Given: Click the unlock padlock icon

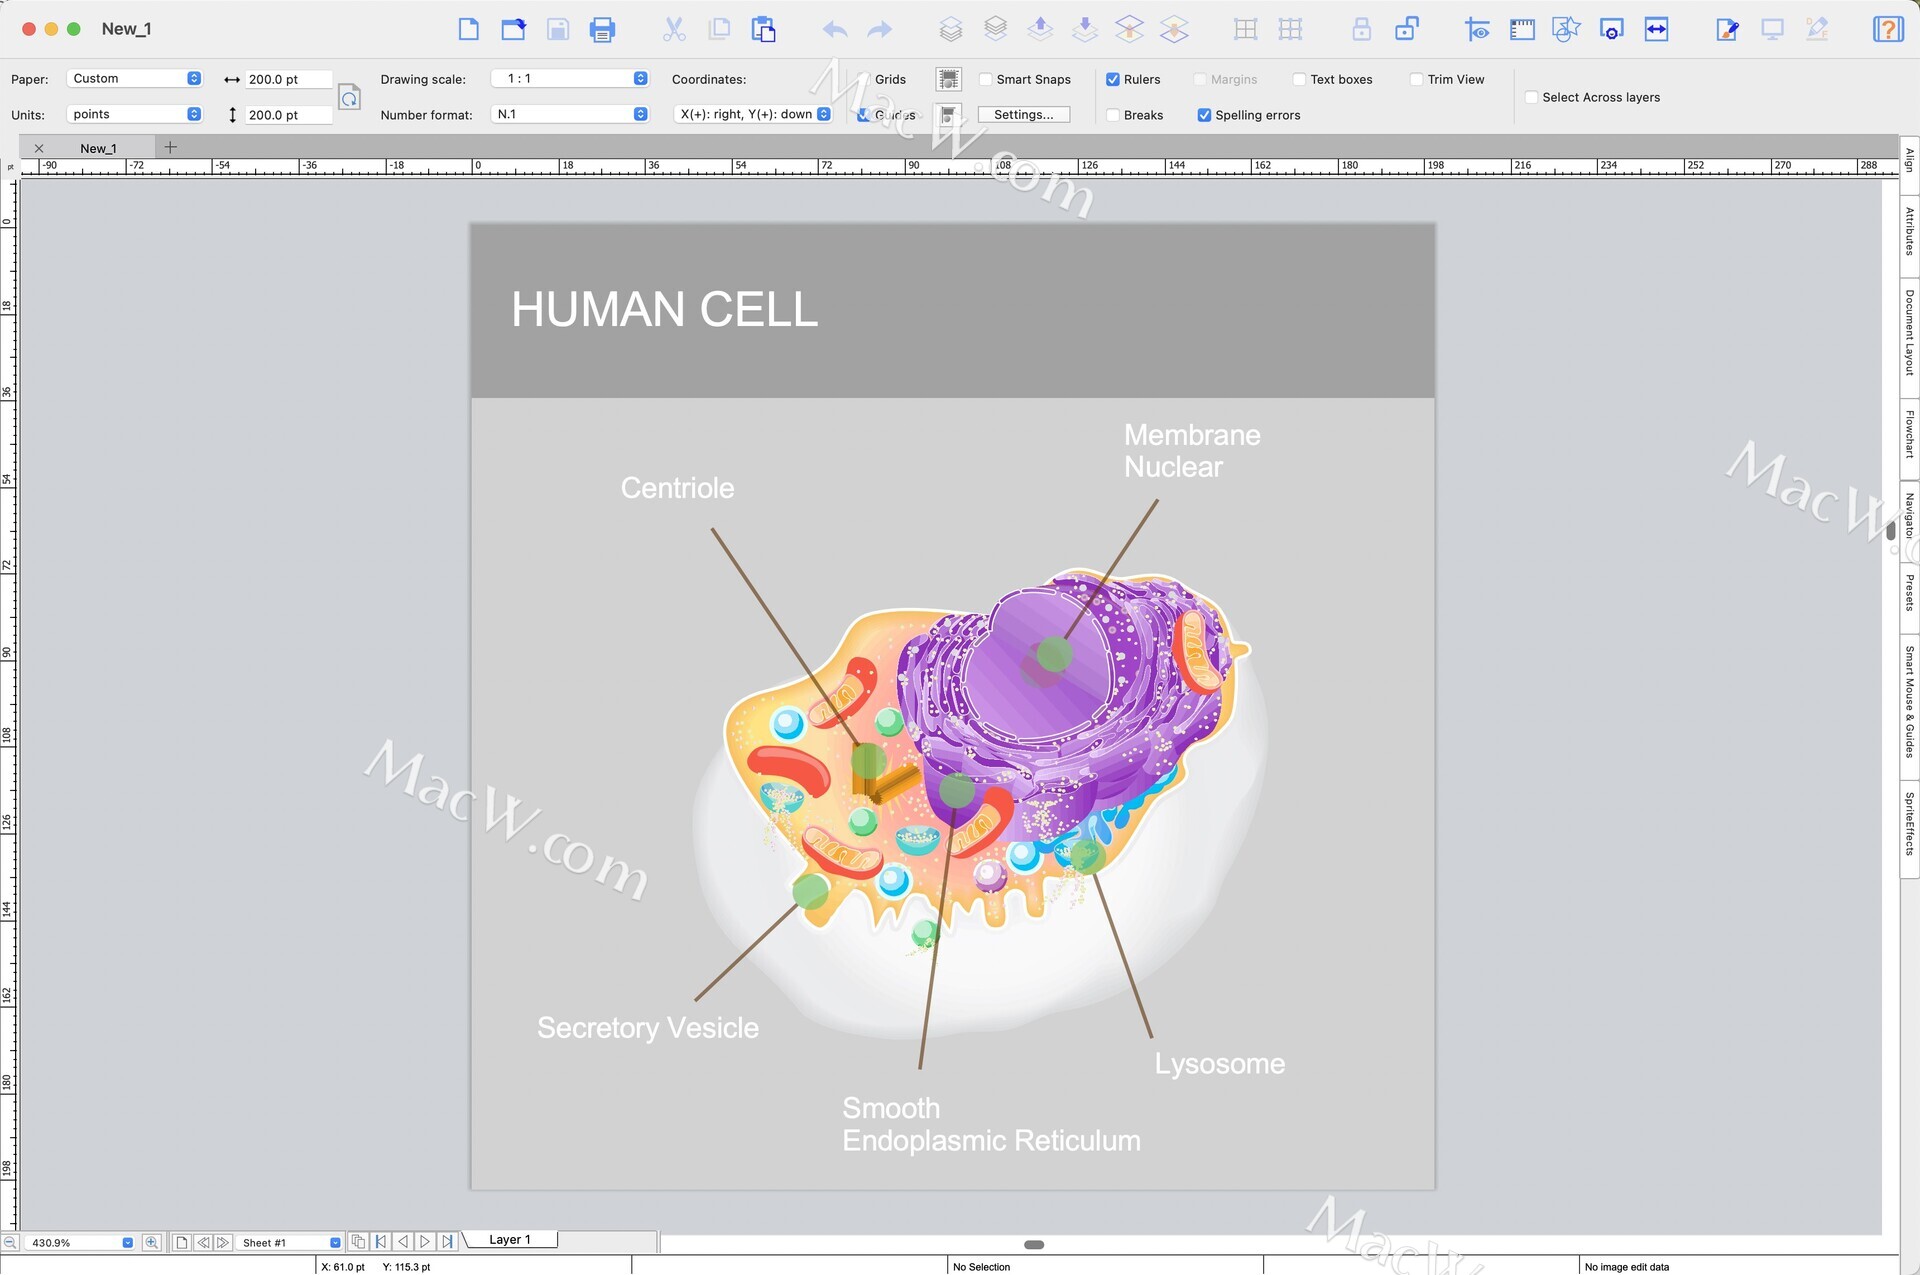Looking at the screenshot, I should click(1406, 29).
